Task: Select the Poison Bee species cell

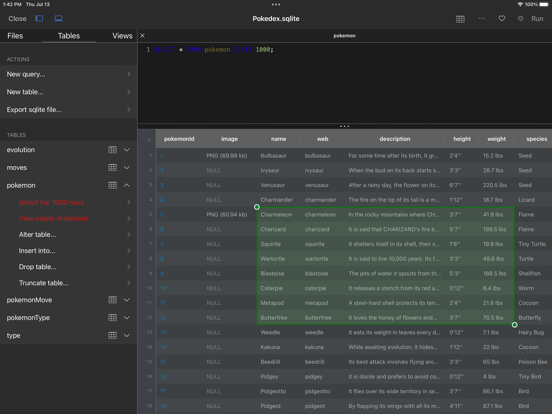Action: pos(533,362)
